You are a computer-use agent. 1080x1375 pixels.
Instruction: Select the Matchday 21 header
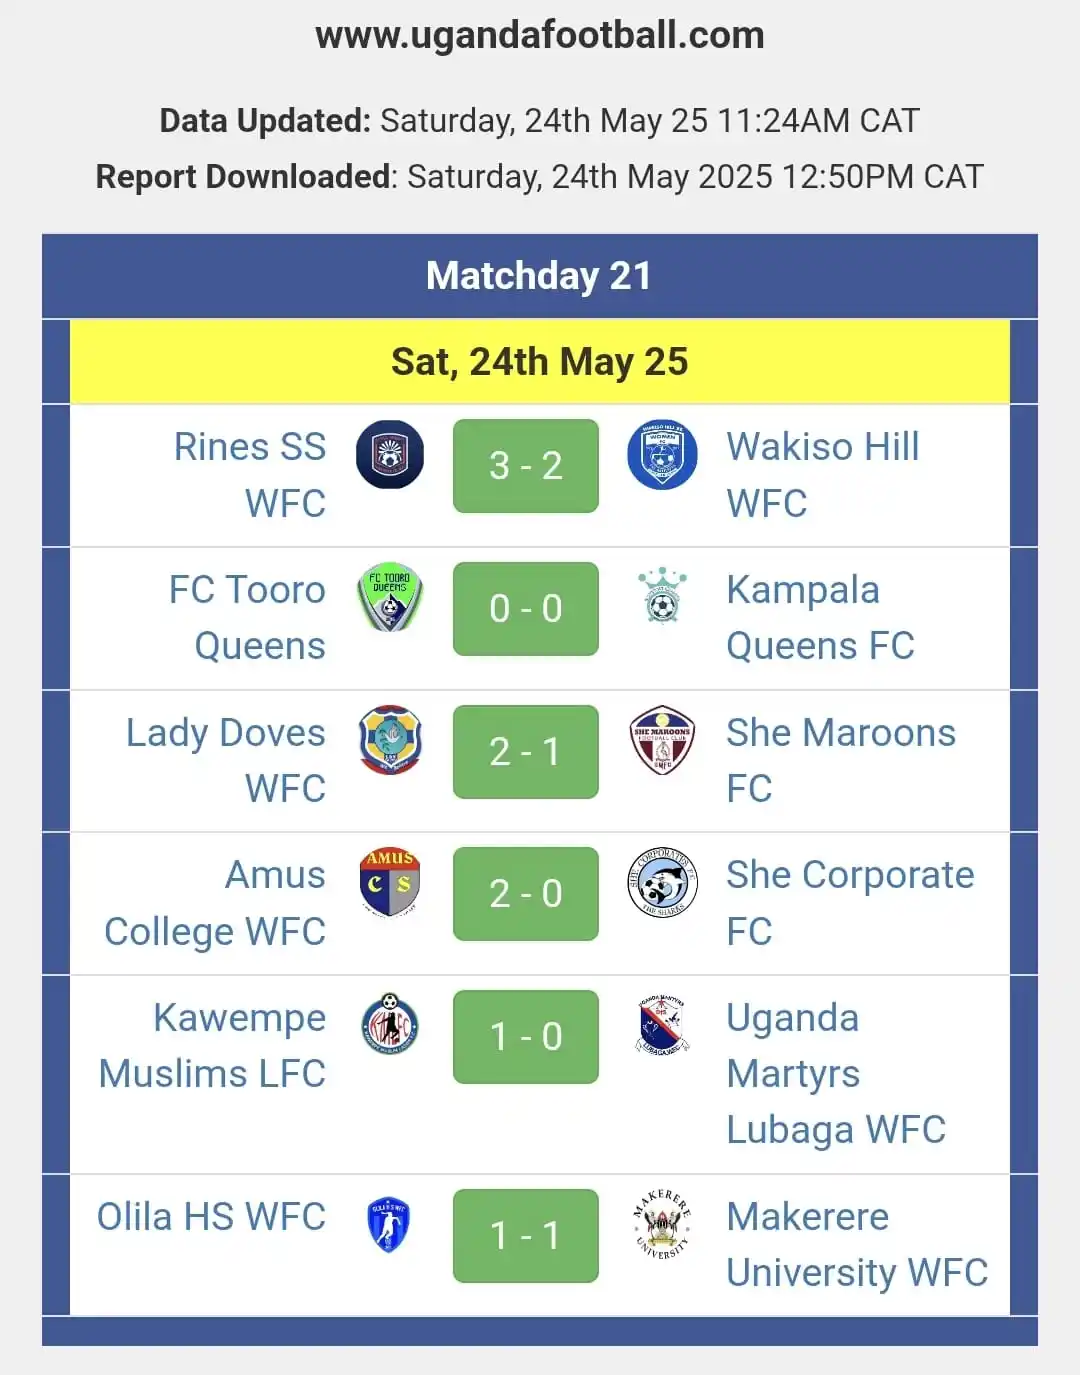(540, 276)
